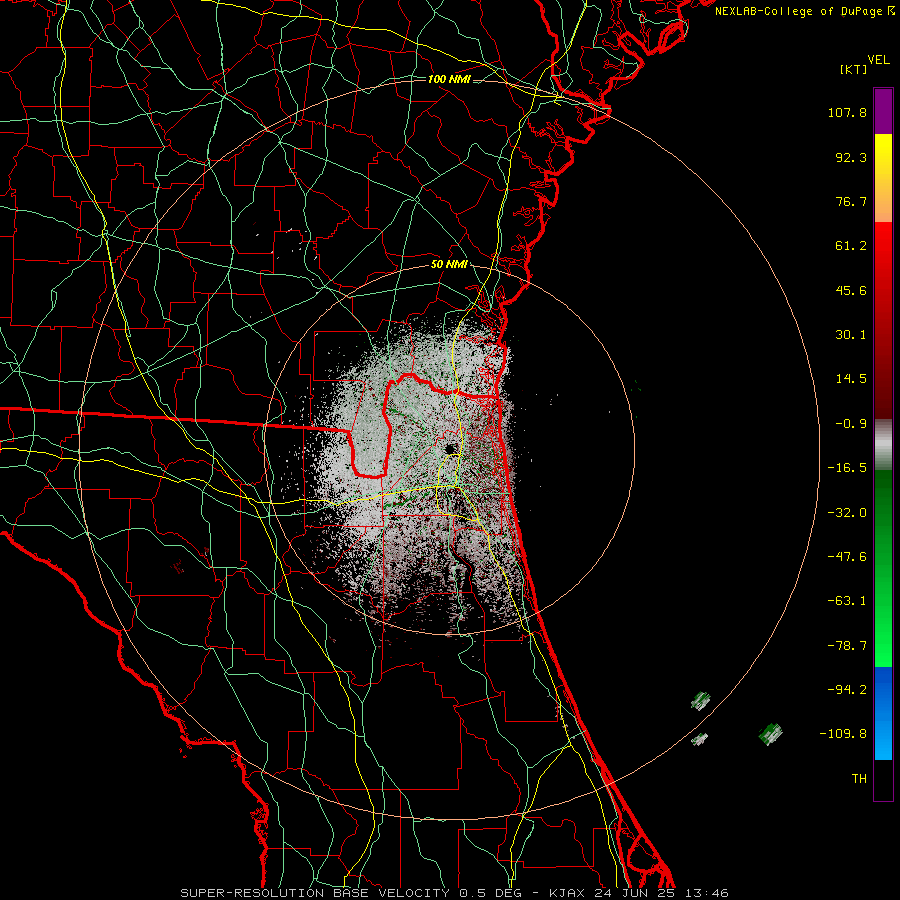Select the 14.5 scale value
Screen dimensions: 900x900
[x=851, y=379]
